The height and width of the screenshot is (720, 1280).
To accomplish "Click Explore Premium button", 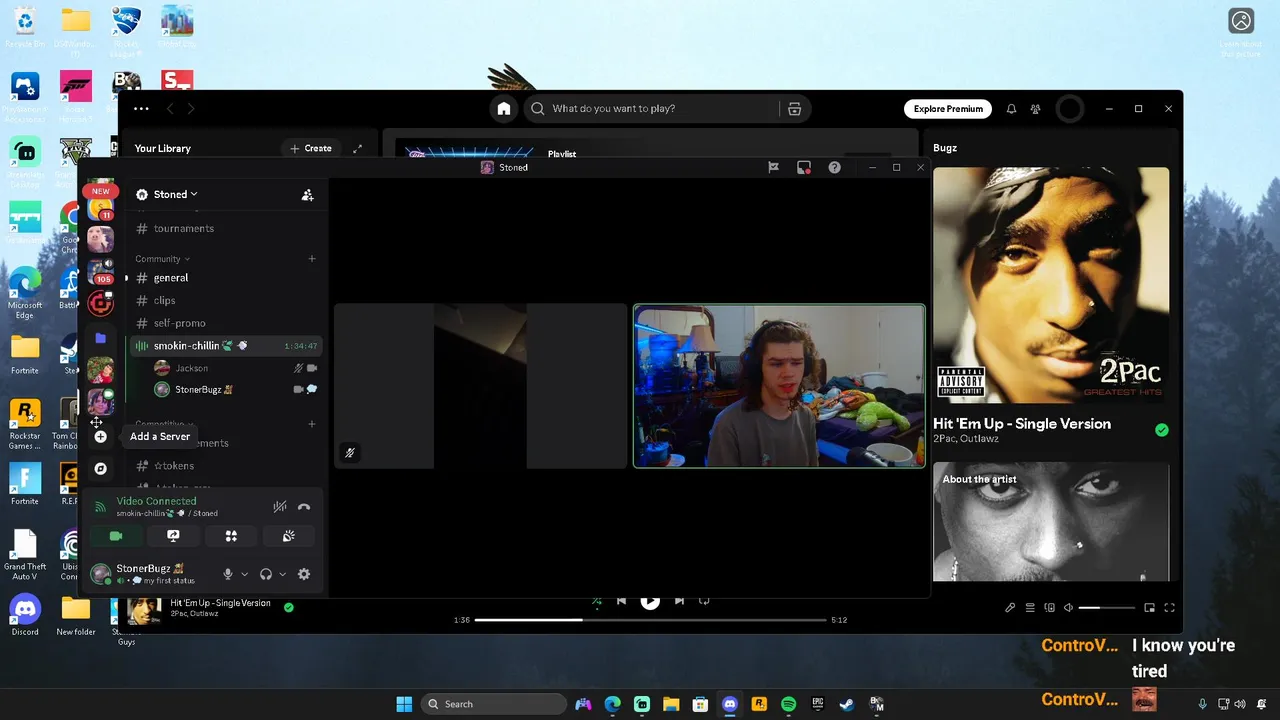I will coord(948,109).
